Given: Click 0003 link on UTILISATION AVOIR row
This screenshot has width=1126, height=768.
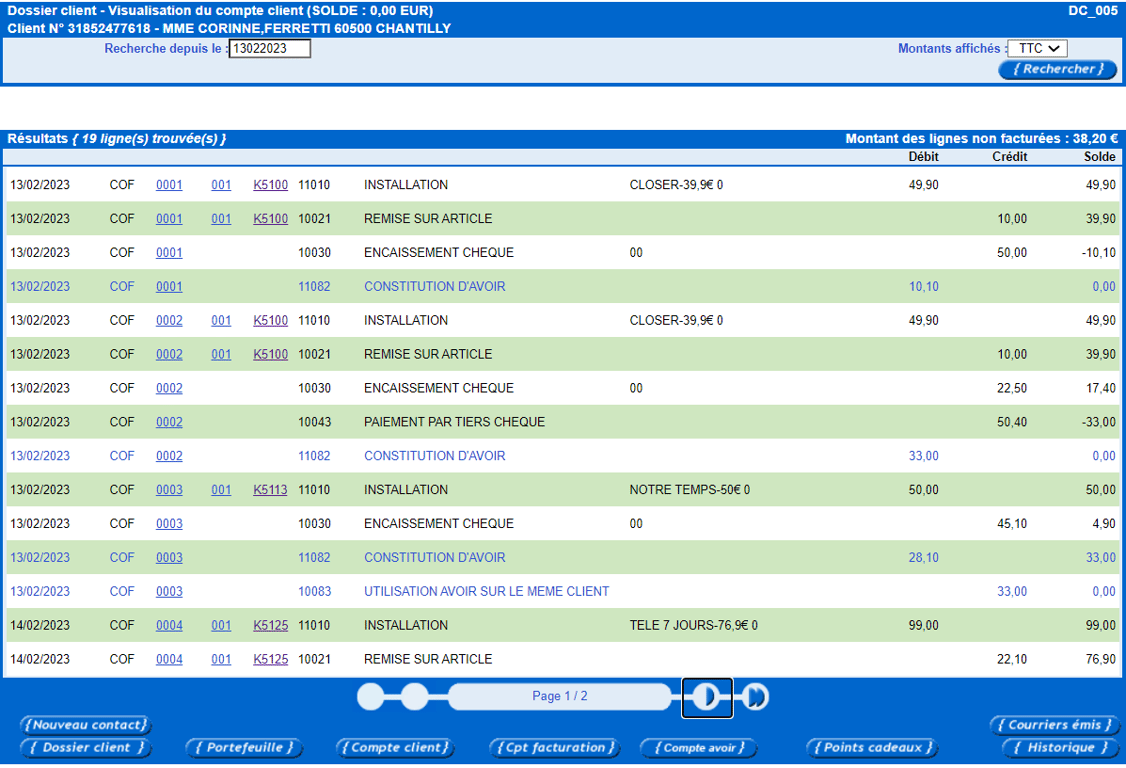Looking at the screenshot, I should pyautogui.click(x=169, y=592).
